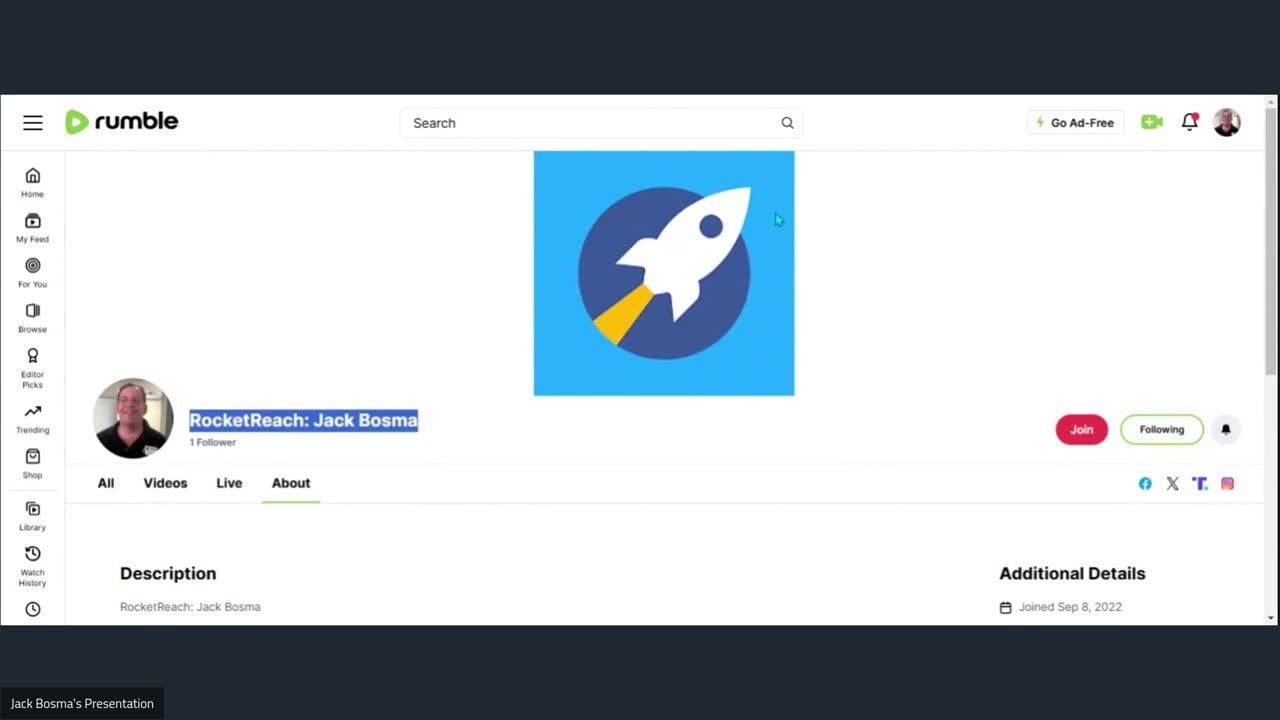Select the About tab
Screen dimensions: 1280x720
tap(291, 483)
